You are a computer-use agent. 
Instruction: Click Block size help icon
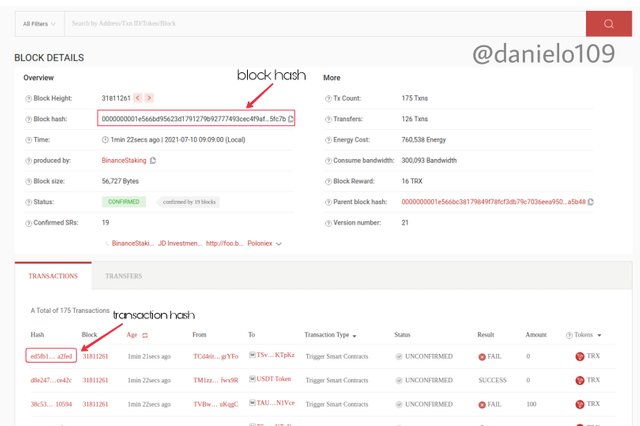pos(29,182)
